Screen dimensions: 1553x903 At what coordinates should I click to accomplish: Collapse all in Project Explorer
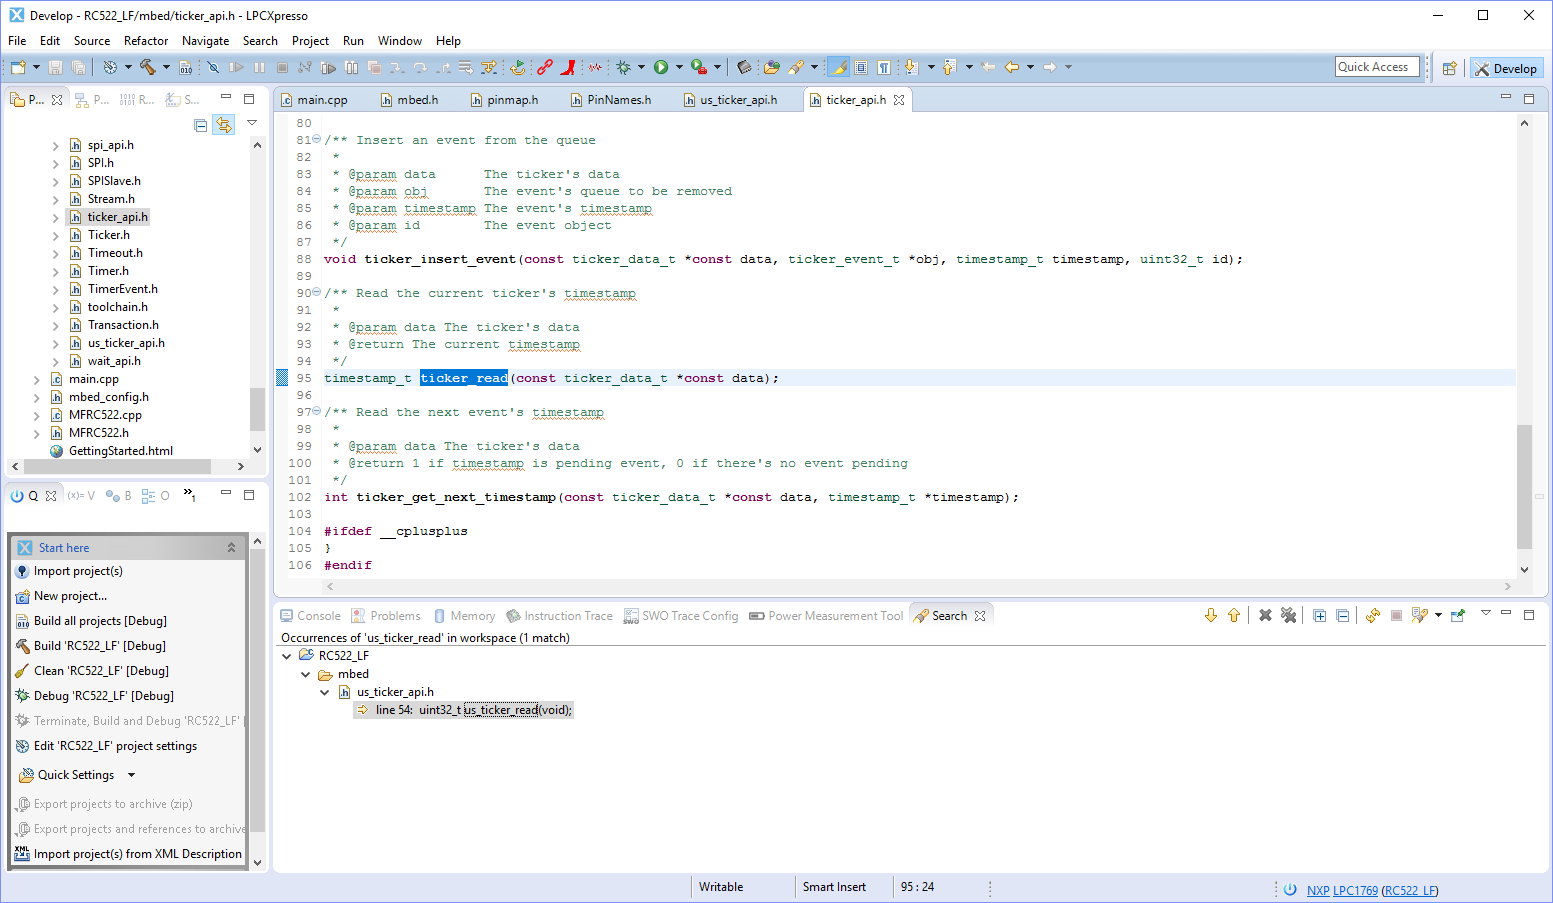pos(201,125)
